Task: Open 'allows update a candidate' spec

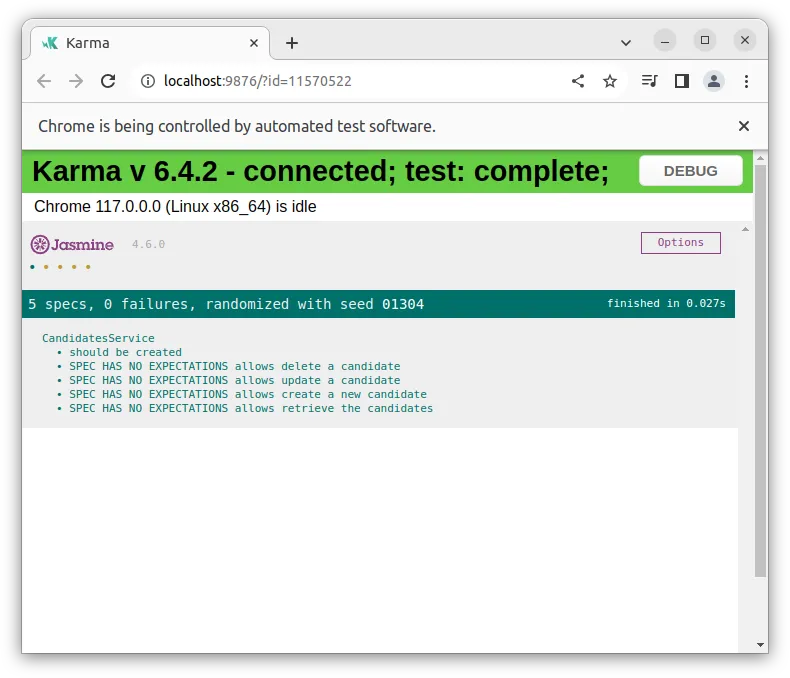Action: 235,381
